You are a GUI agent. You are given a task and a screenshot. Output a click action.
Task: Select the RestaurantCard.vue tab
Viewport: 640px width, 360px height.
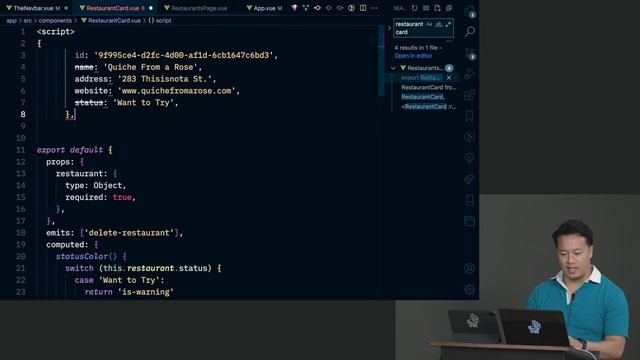[x=116, y=8]
